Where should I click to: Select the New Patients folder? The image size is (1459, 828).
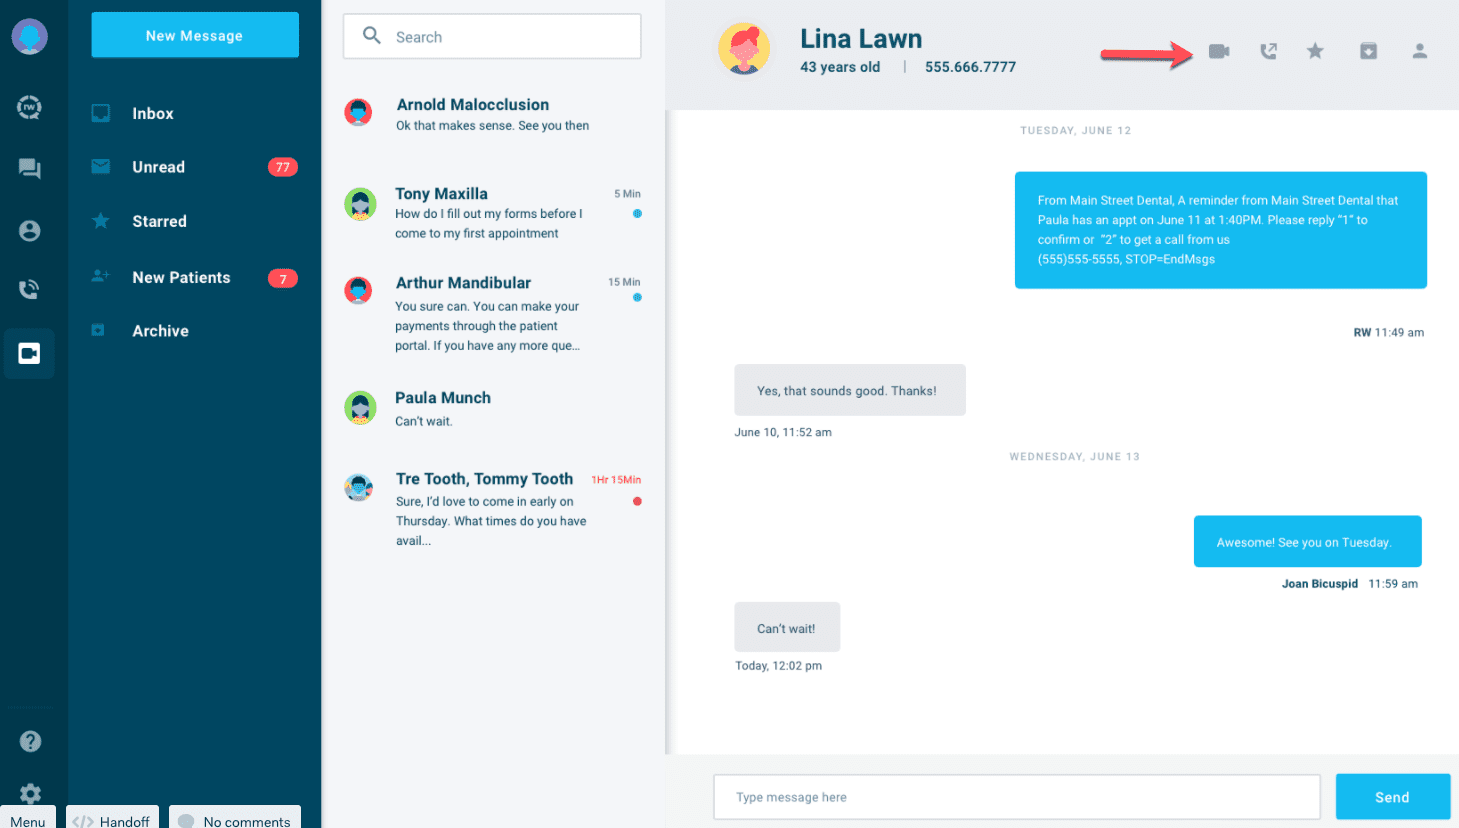[x=195, y=278]
